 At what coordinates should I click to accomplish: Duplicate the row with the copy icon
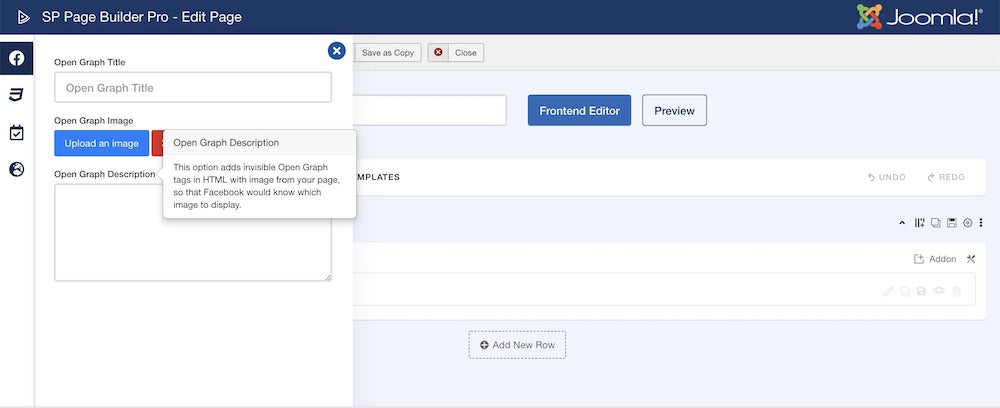click(935, 222)
